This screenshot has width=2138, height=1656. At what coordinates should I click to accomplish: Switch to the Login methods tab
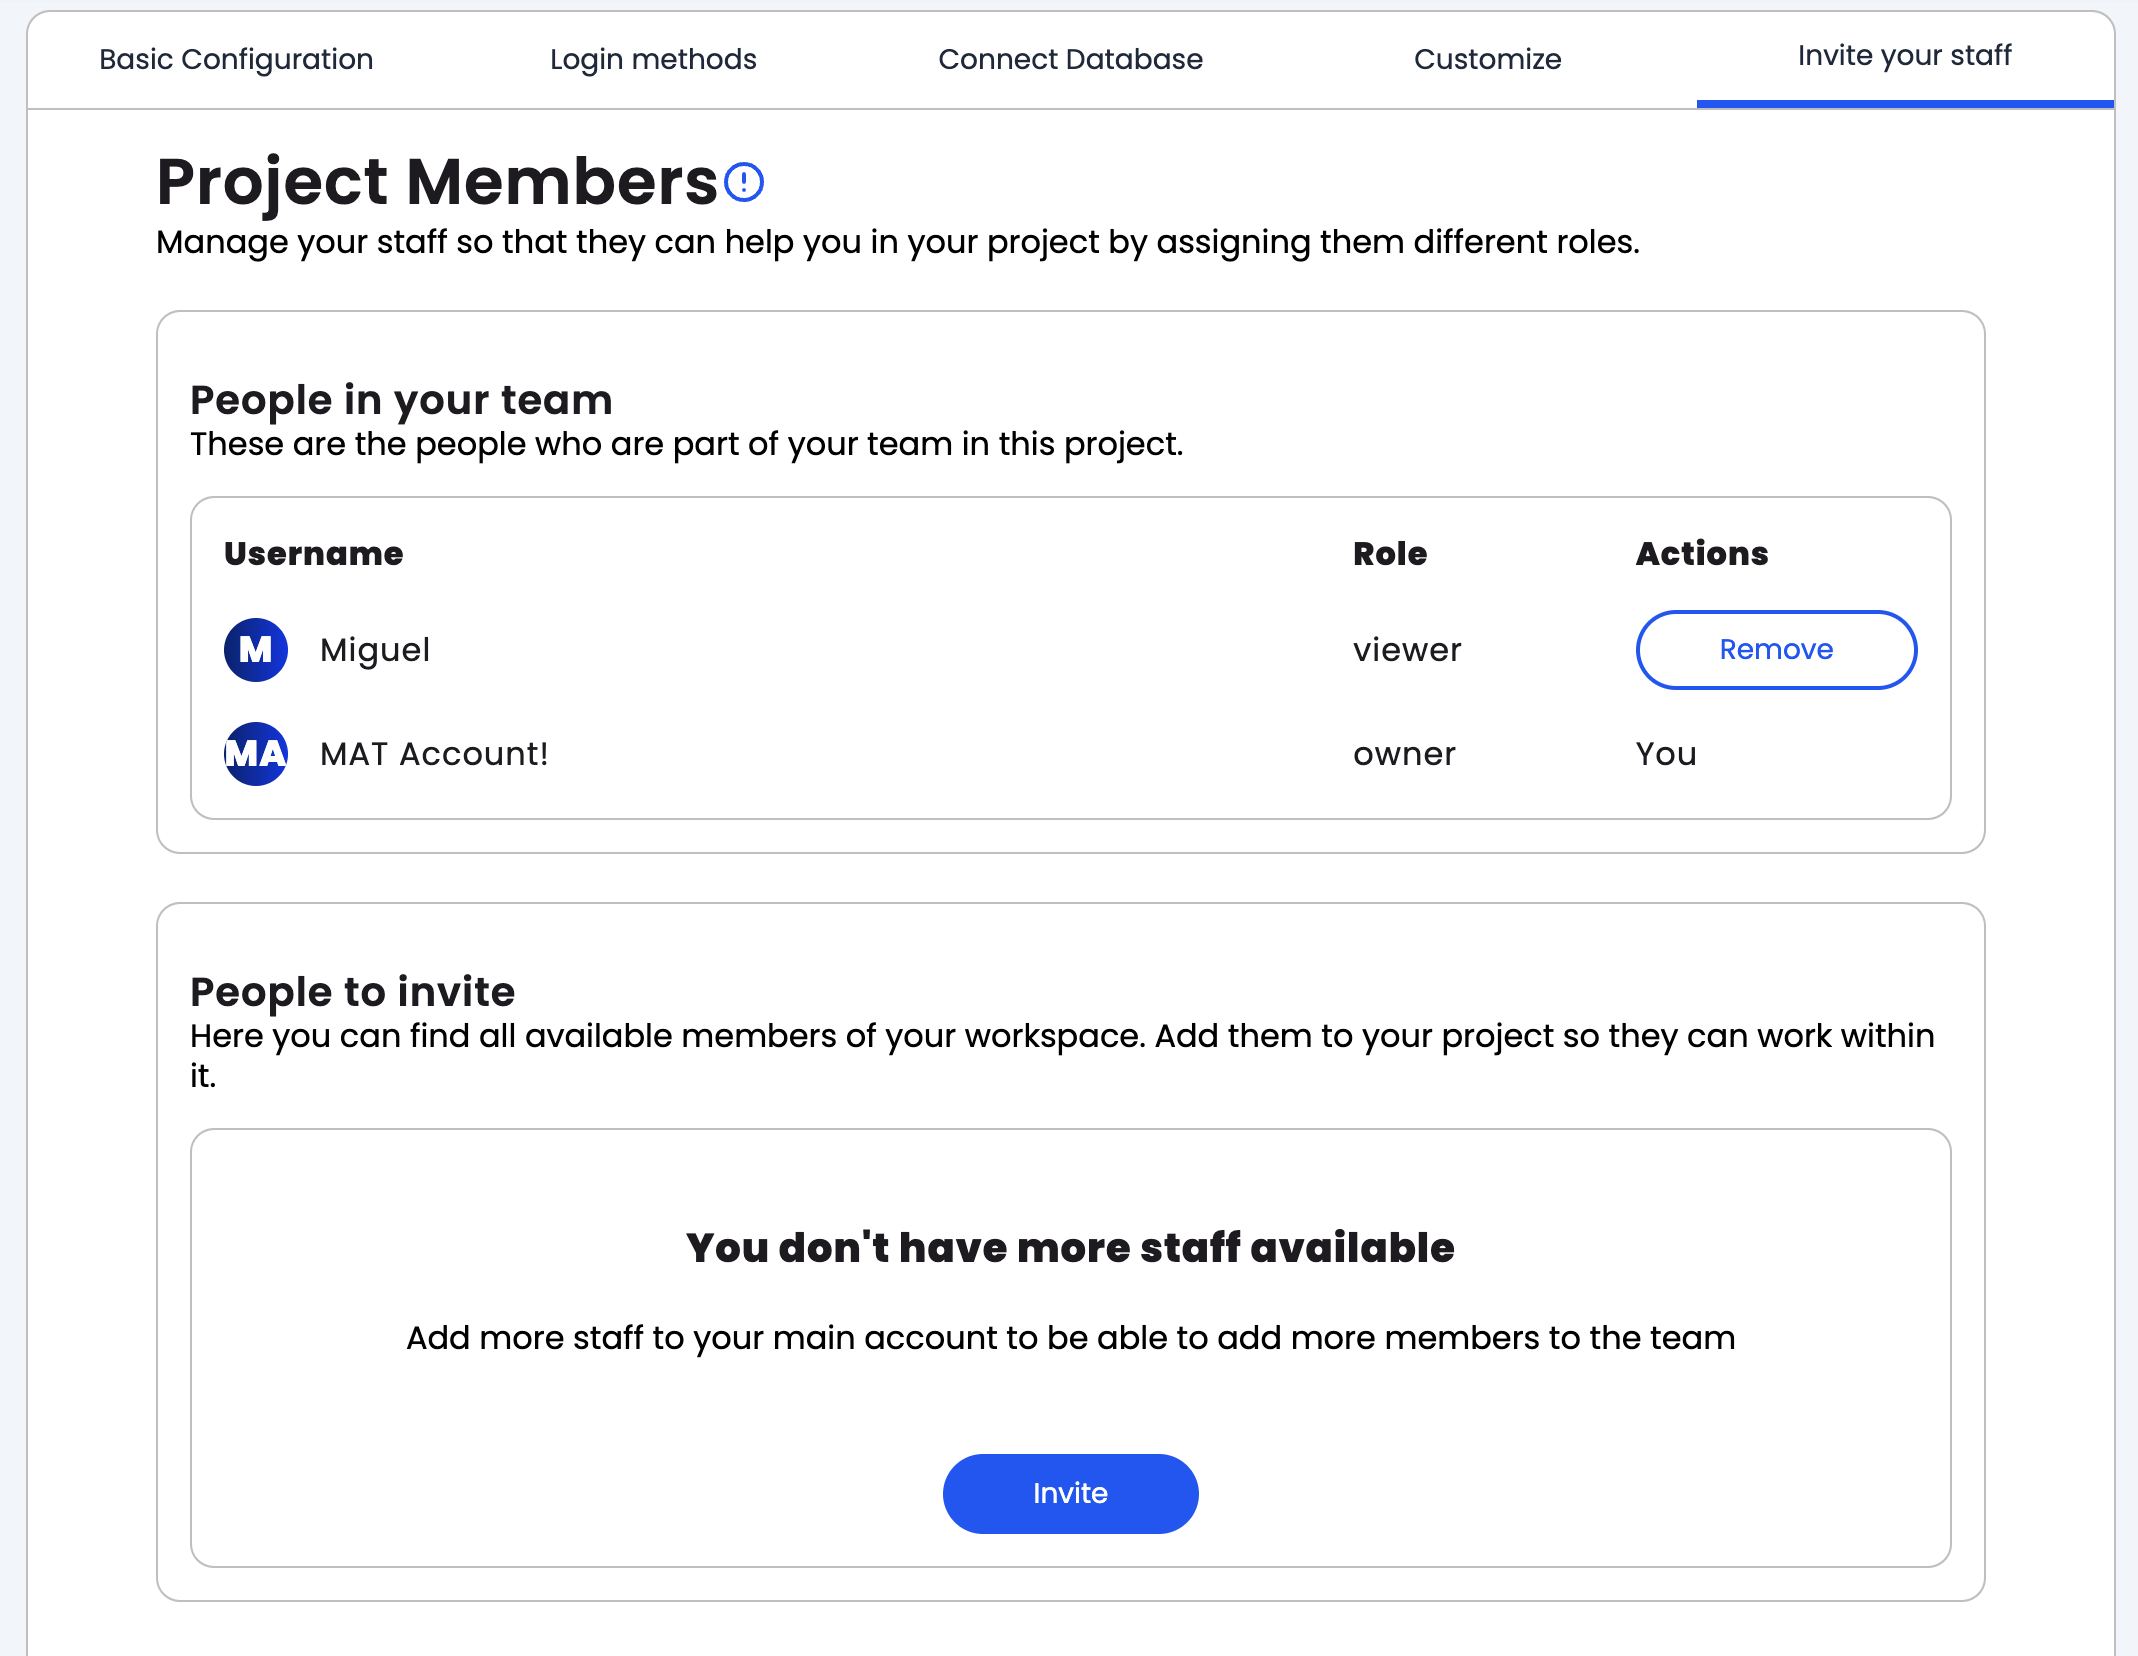pos(653,60)
